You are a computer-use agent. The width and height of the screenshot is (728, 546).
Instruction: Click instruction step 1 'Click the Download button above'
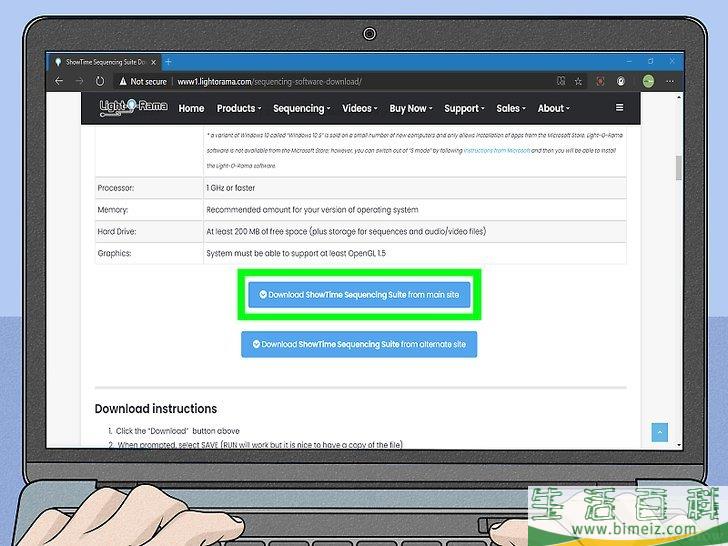(x=177, y=431)
